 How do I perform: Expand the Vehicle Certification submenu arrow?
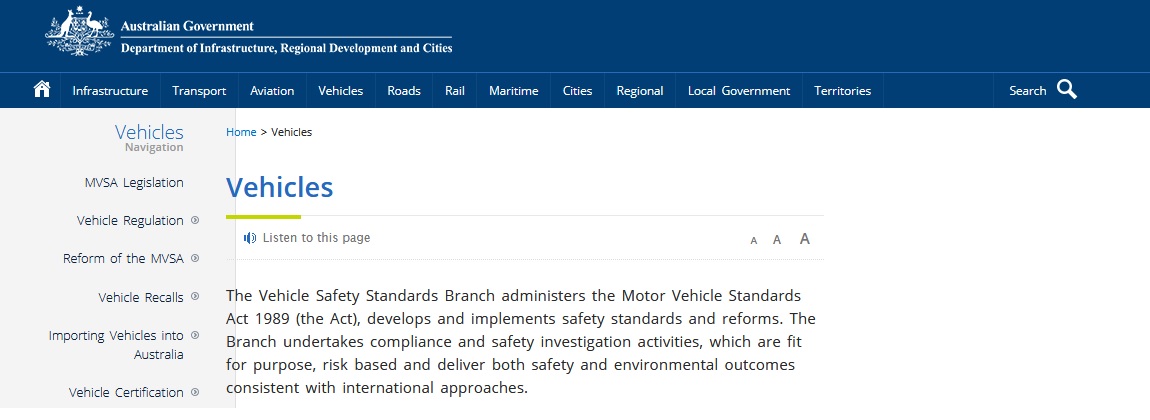[195, 392]
